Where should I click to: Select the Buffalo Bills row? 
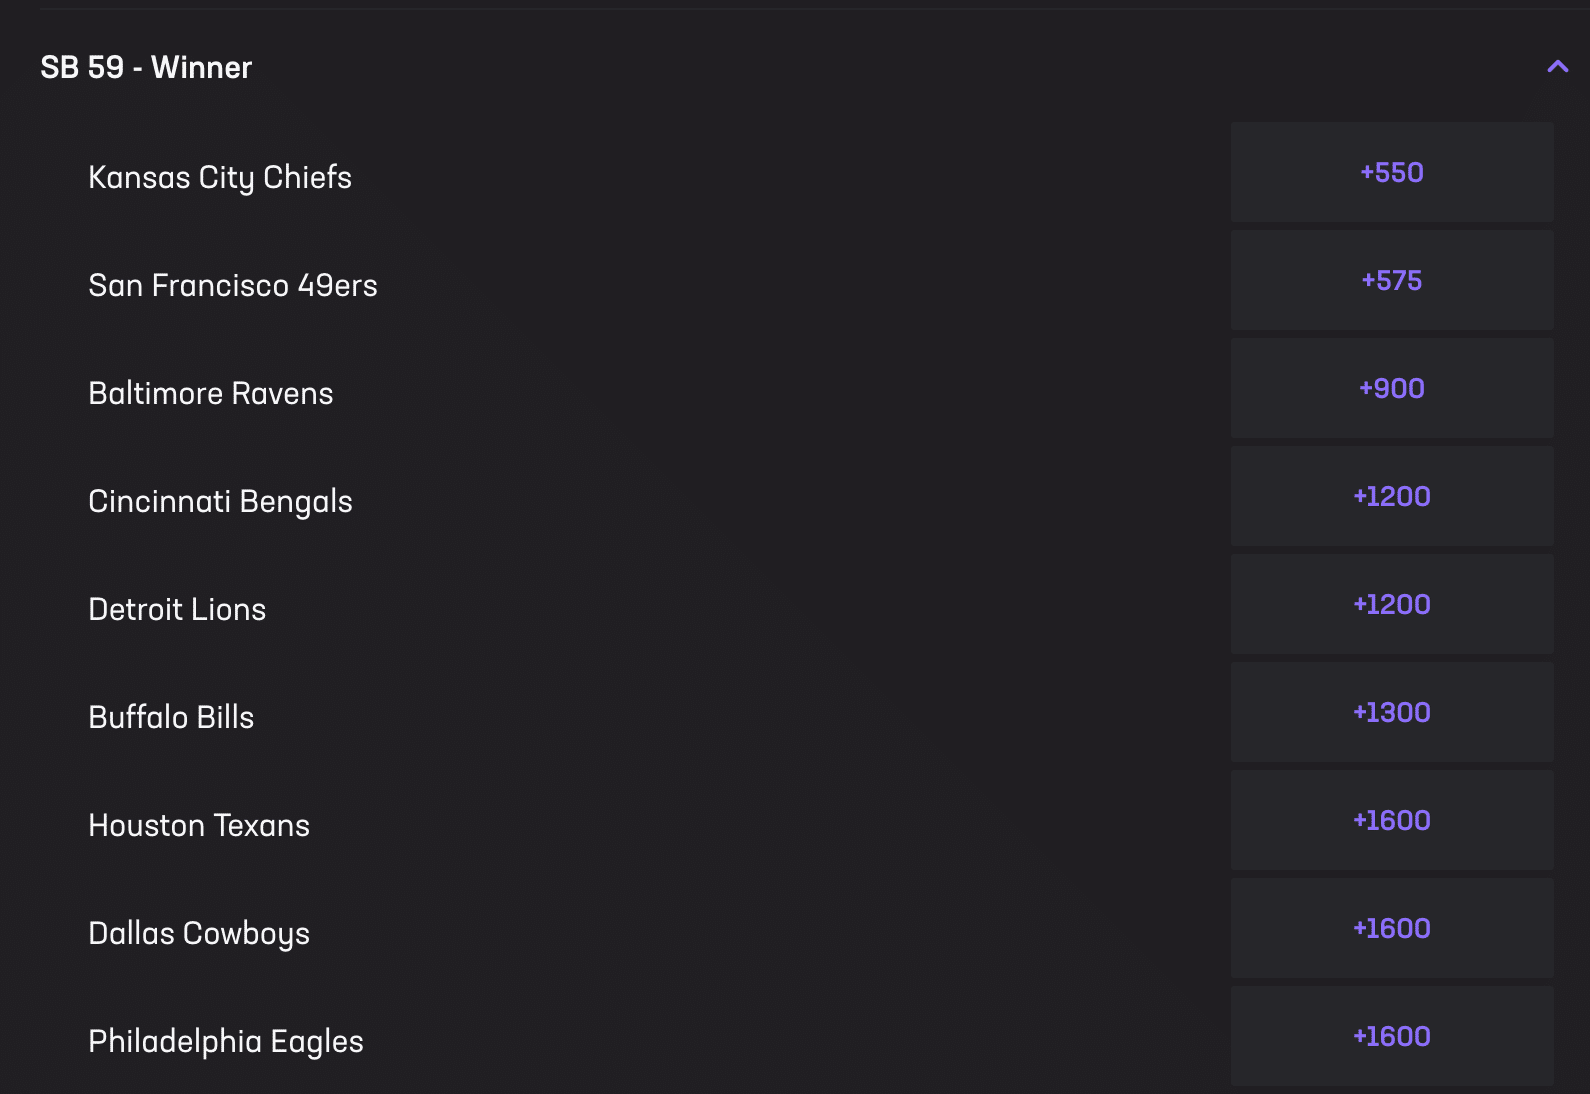click(x=171, y=717)
